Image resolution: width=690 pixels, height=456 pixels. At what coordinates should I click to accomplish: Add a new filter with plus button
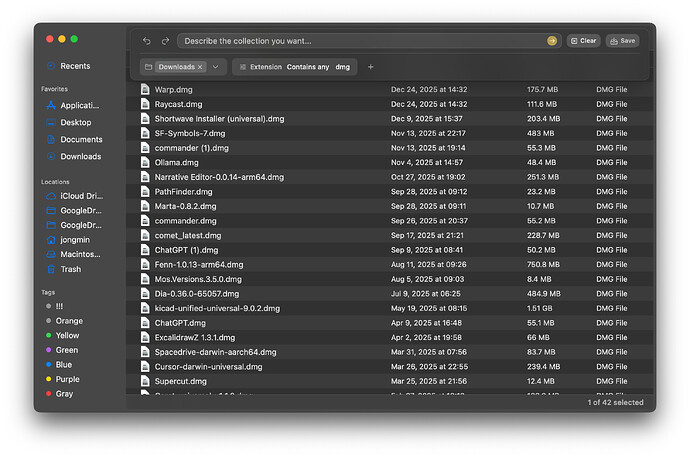pyautogui.click(x=371, y=67)
